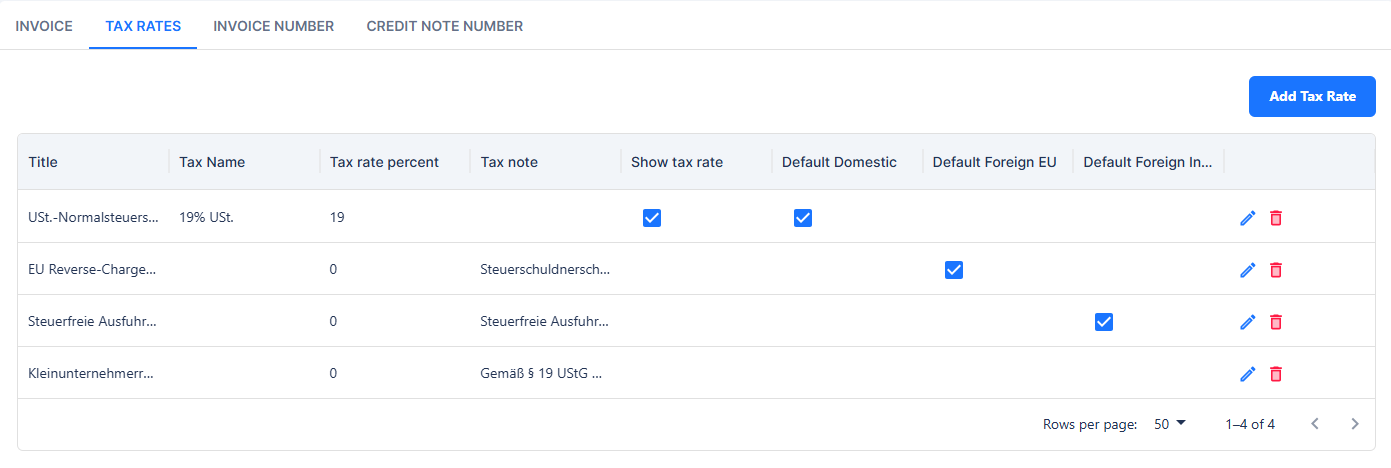Delete the EU Reverse-Charge tax rate

1275,270
